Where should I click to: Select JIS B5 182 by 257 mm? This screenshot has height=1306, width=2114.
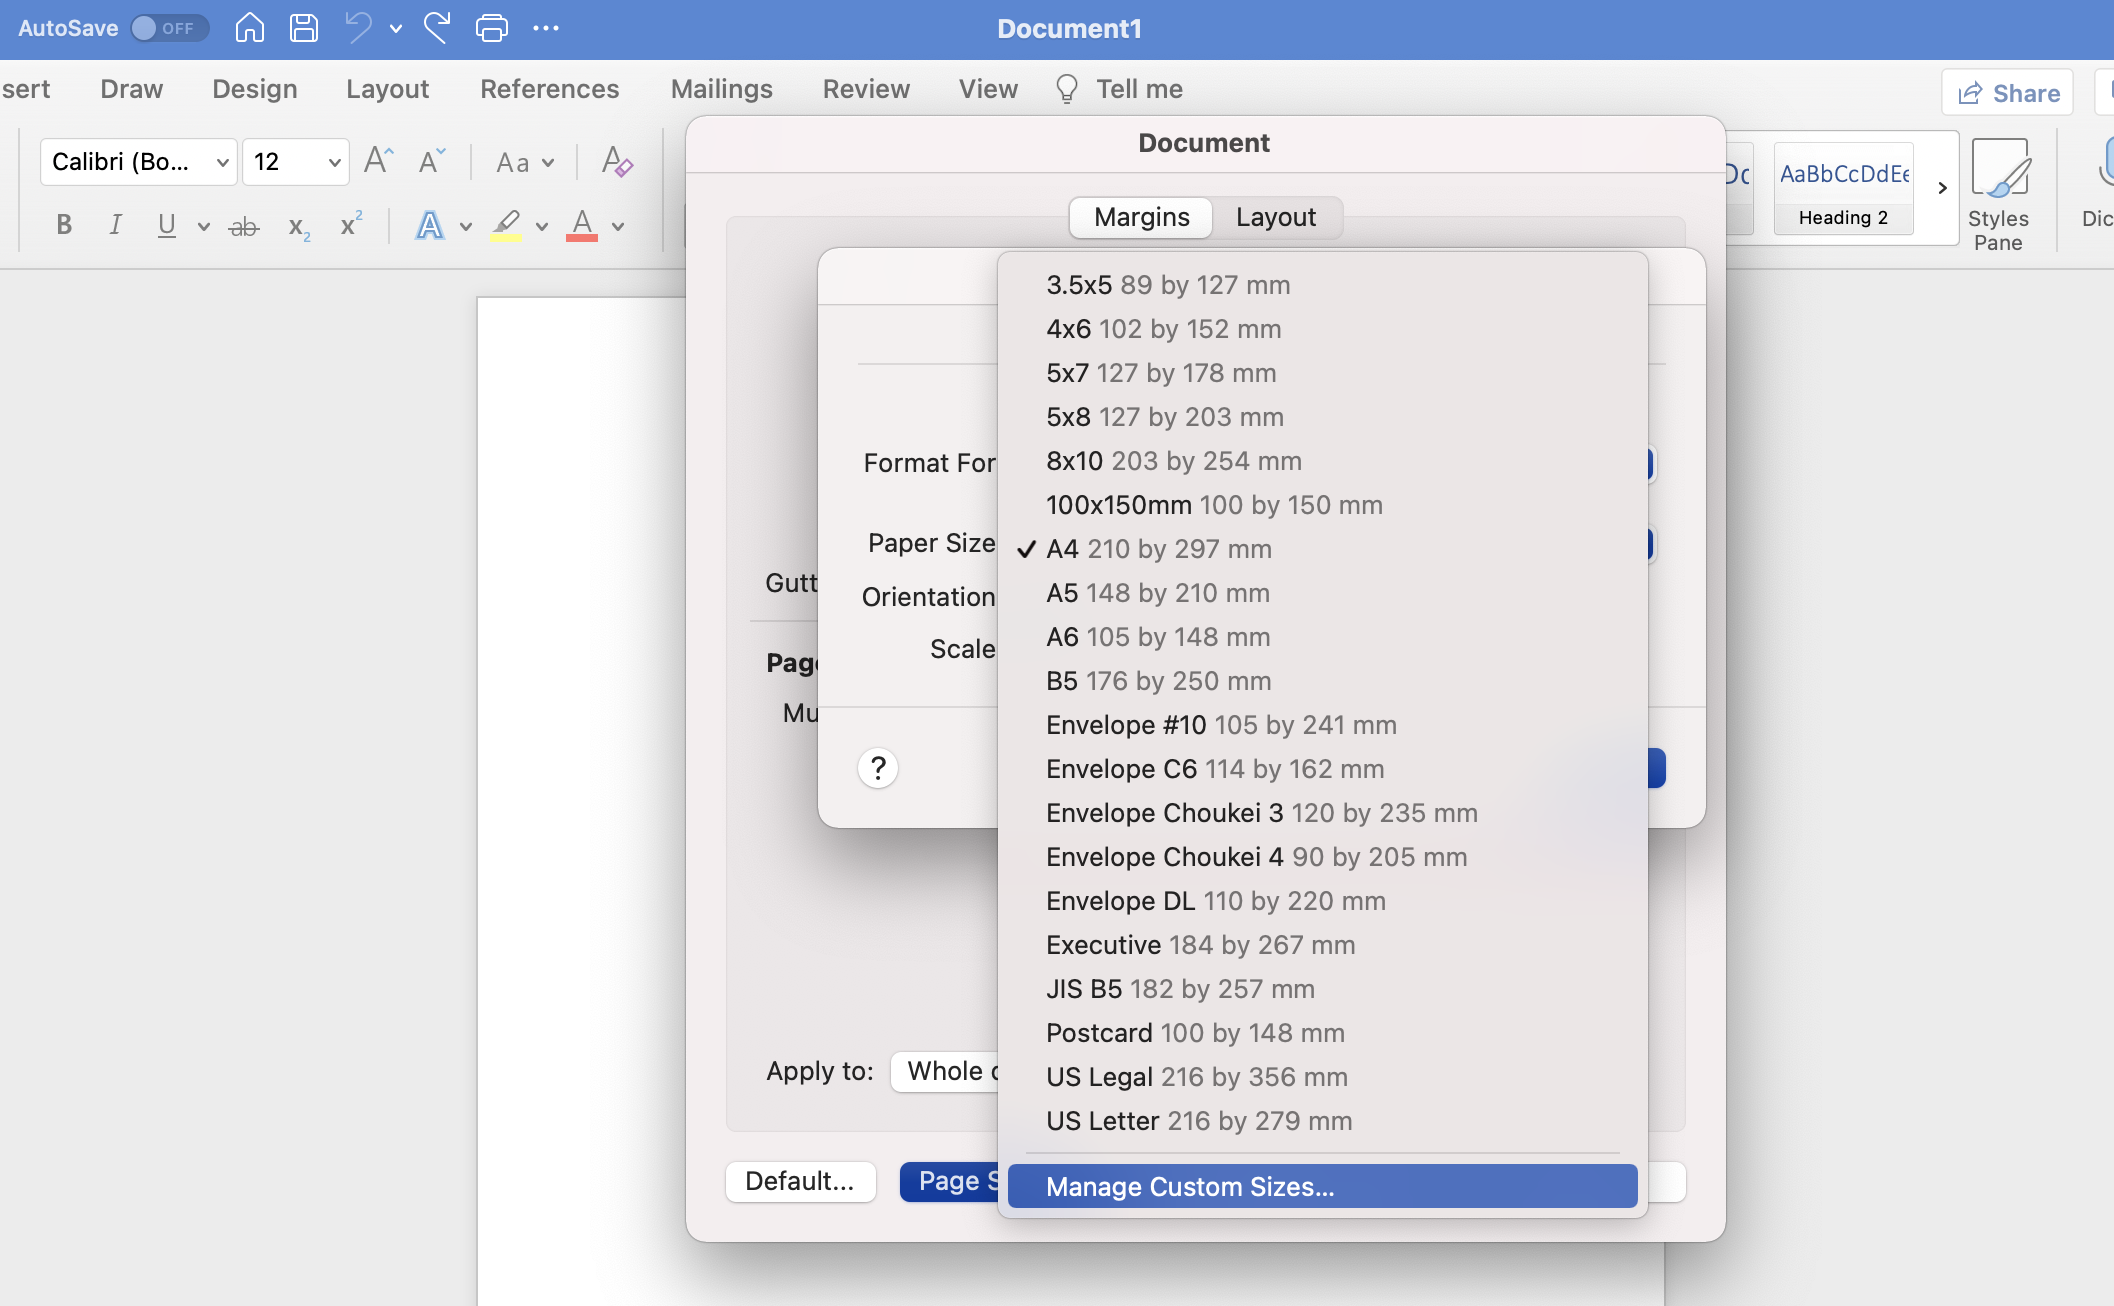[1322, 989]
